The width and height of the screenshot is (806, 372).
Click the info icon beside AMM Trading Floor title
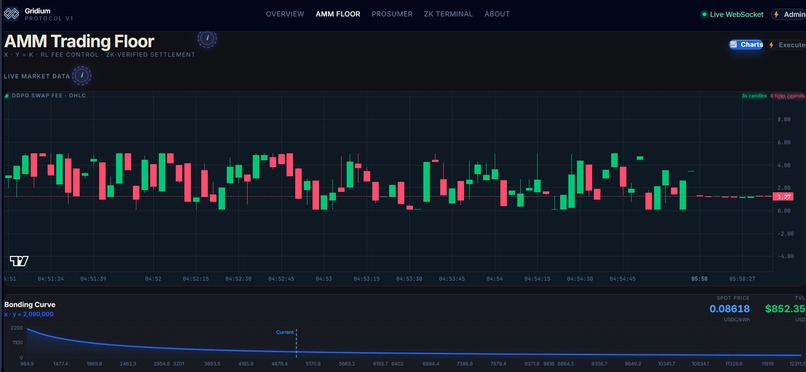(207, 38)
